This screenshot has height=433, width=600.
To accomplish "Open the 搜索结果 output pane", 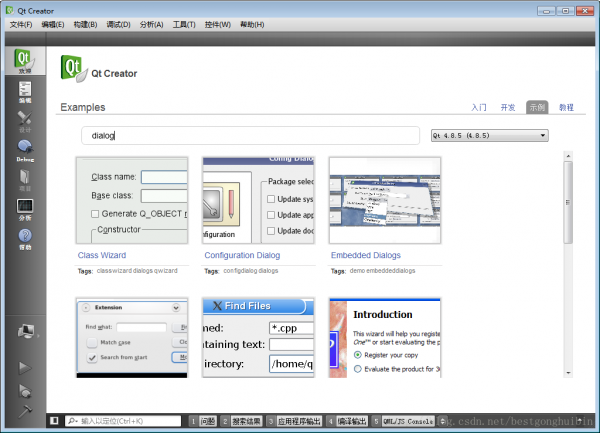I will 241,421.
